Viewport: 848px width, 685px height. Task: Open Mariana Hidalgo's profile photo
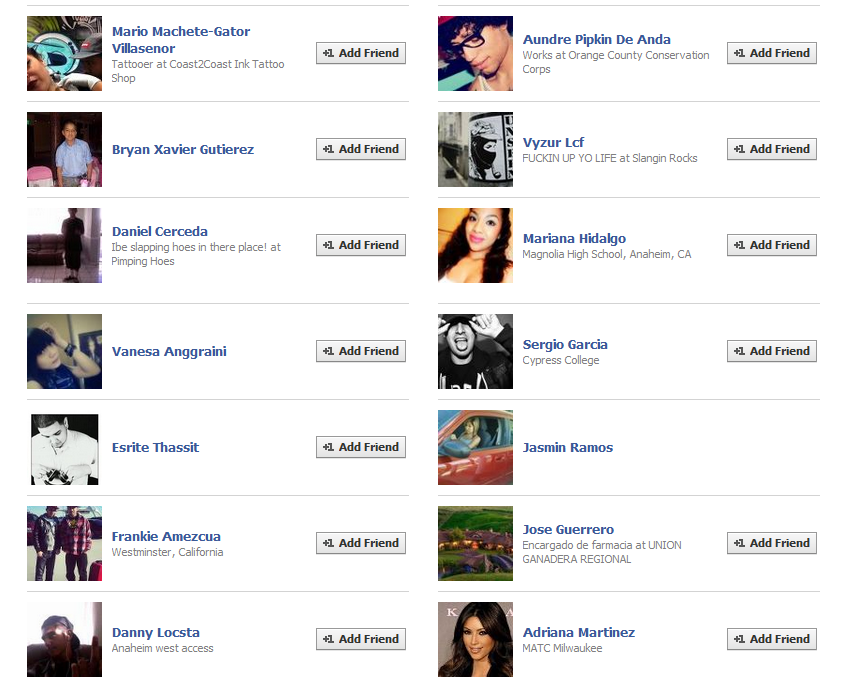pos(475,245)
